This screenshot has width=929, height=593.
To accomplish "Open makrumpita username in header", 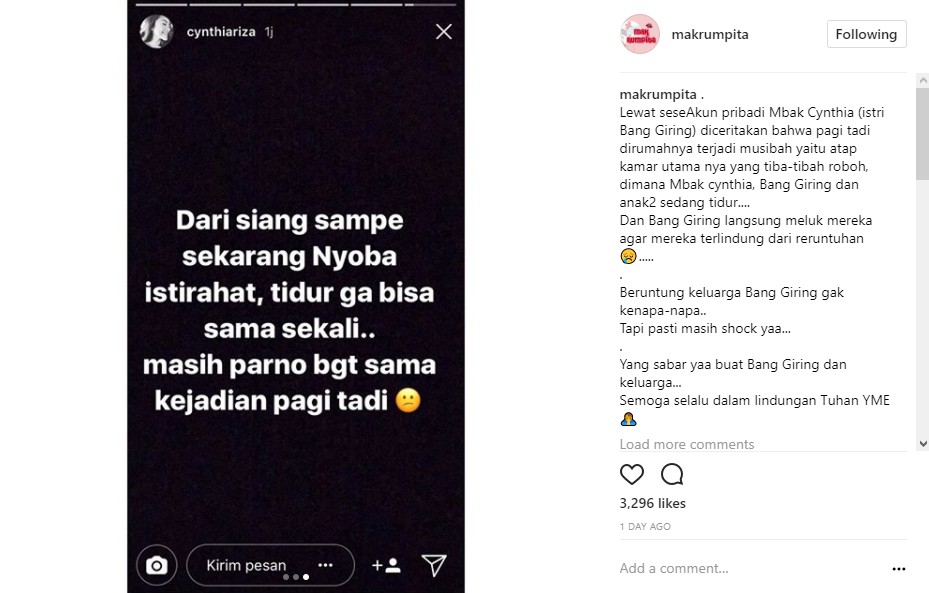I will click(x=710, y=34).
